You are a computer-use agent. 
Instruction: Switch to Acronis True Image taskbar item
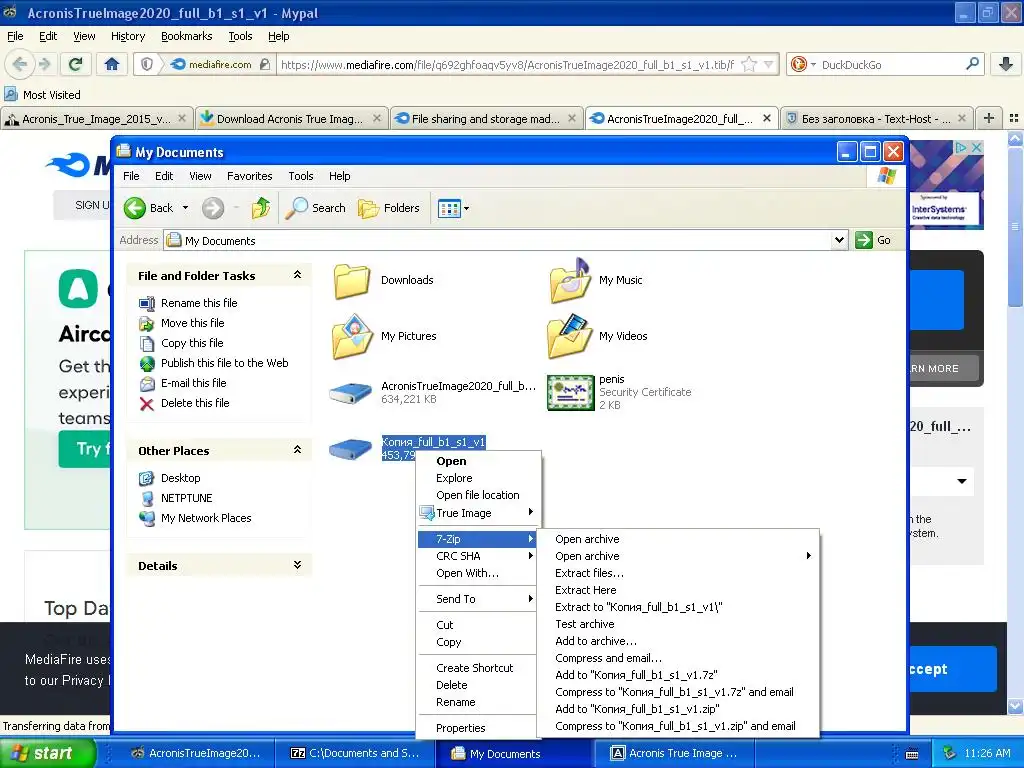673,753
